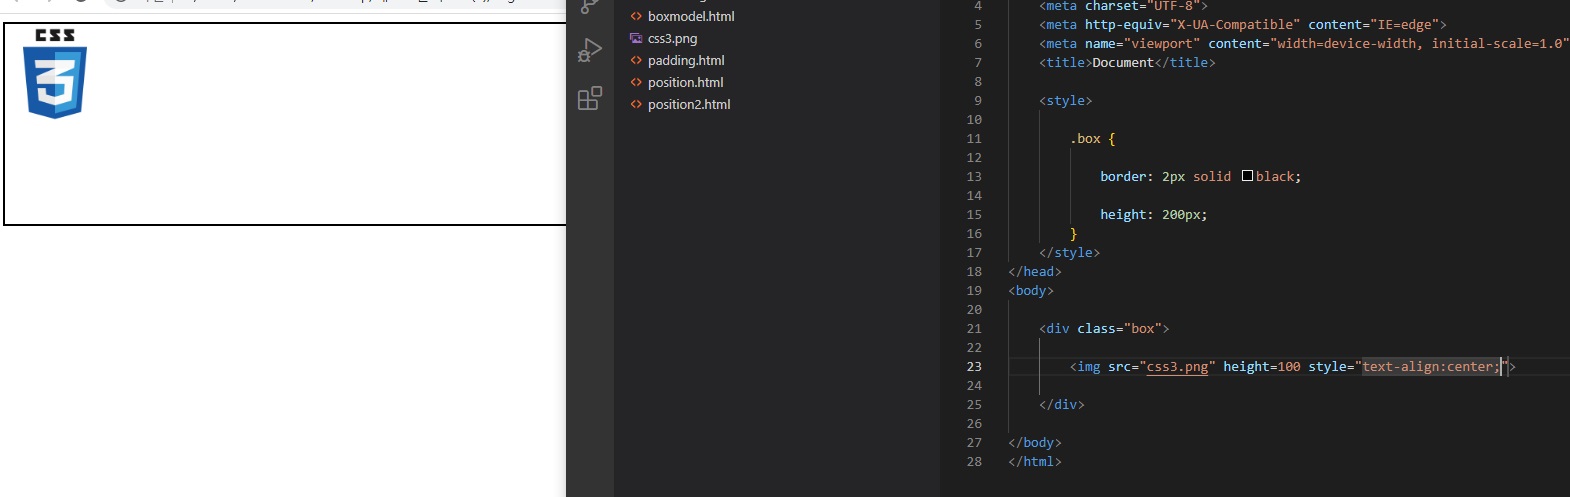Click the opening <style> tag

pyautogui.click(x=1066, y=101)
